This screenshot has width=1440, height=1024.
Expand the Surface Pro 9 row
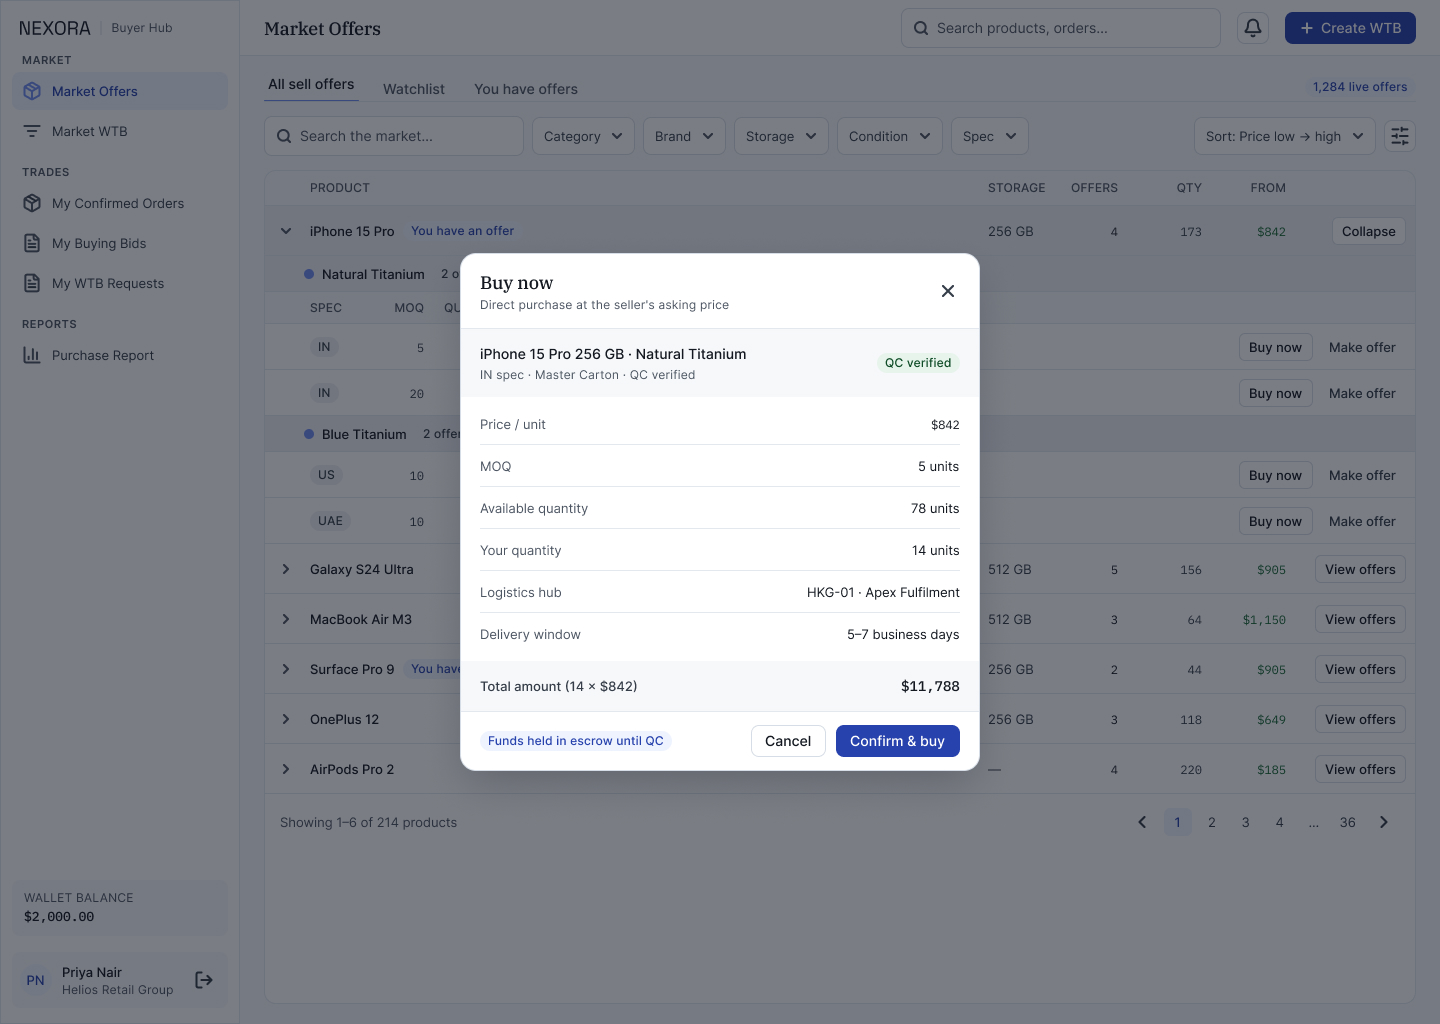[286, 669]
